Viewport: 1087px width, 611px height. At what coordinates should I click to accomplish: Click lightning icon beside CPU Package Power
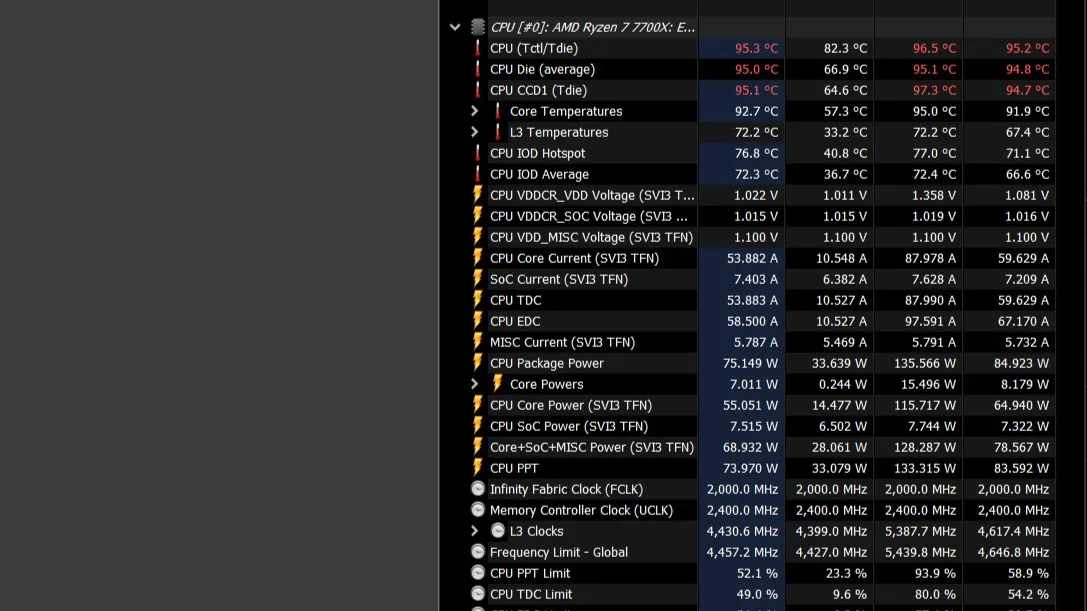coord(478,363)
